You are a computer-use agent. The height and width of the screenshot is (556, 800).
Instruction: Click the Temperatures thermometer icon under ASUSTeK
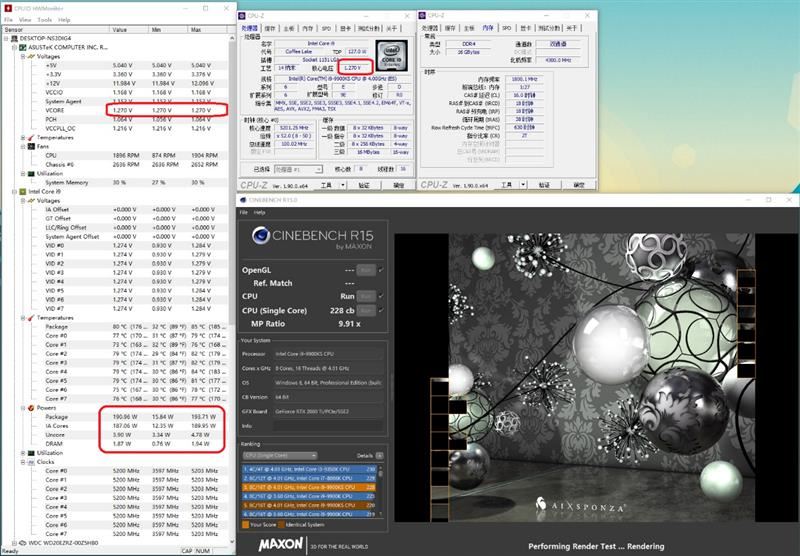tap(31, 138)
